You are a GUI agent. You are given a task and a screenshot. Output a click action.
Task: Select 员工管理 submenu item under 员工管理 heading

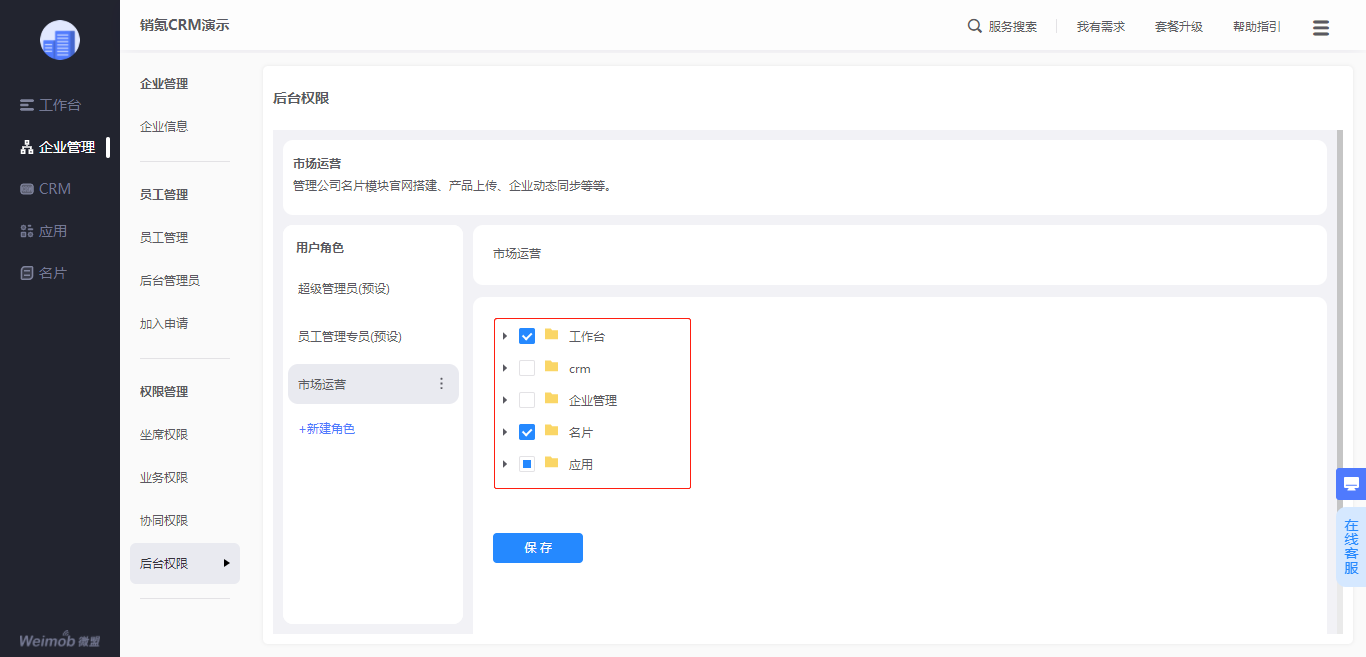(164, 238)
